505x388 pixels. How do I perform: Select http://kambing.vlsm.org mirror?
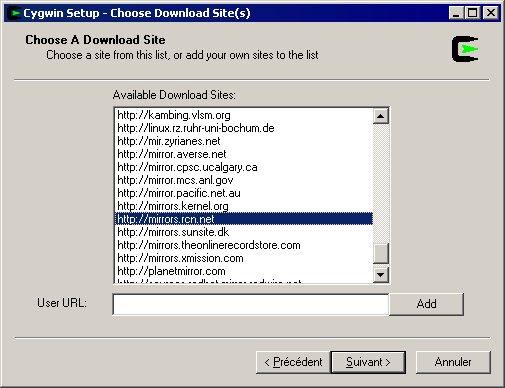pos(244,115)
